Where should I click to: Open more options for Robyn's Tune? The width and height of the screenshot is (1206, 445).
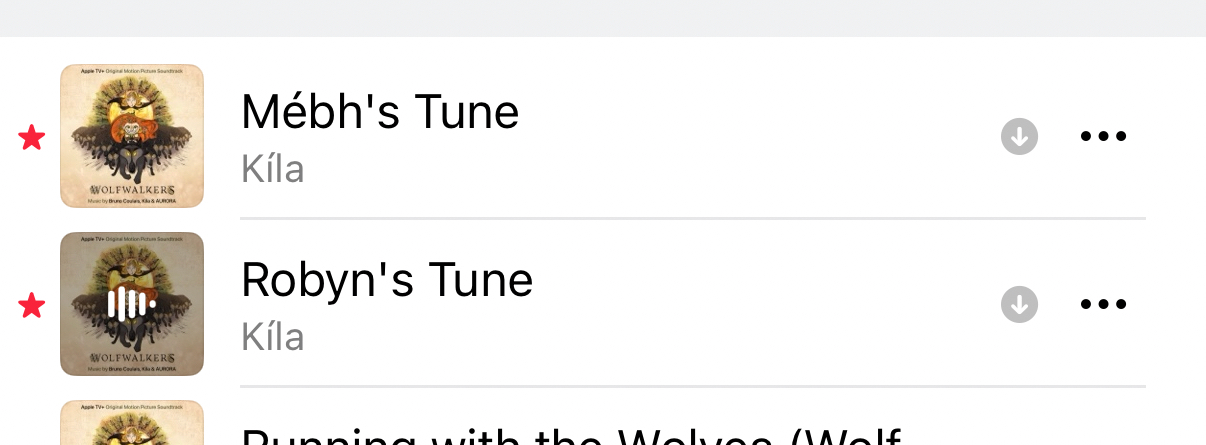point(1104,304)
